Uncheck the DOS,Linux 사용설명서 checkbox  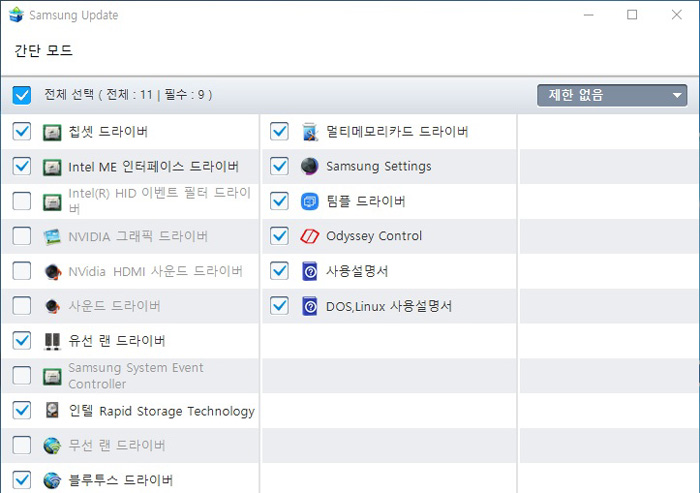(280, 306)
